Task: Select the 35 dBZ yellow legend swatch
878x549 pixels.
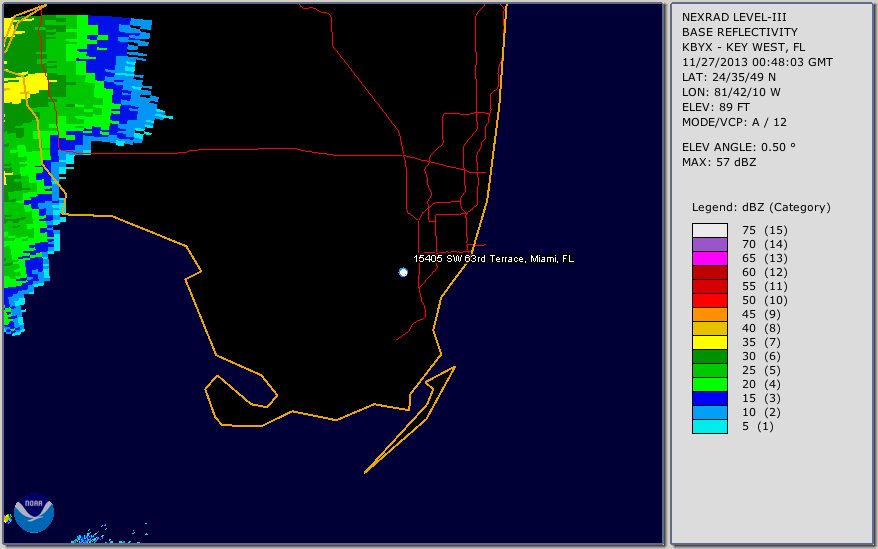Action: coord(710,342)
